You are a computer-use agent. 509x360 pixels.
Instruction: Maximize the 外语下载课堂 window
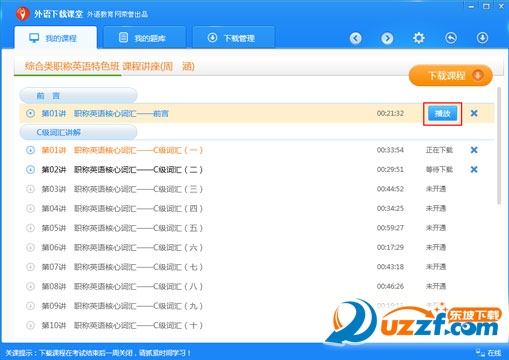[x=486, y=6]
